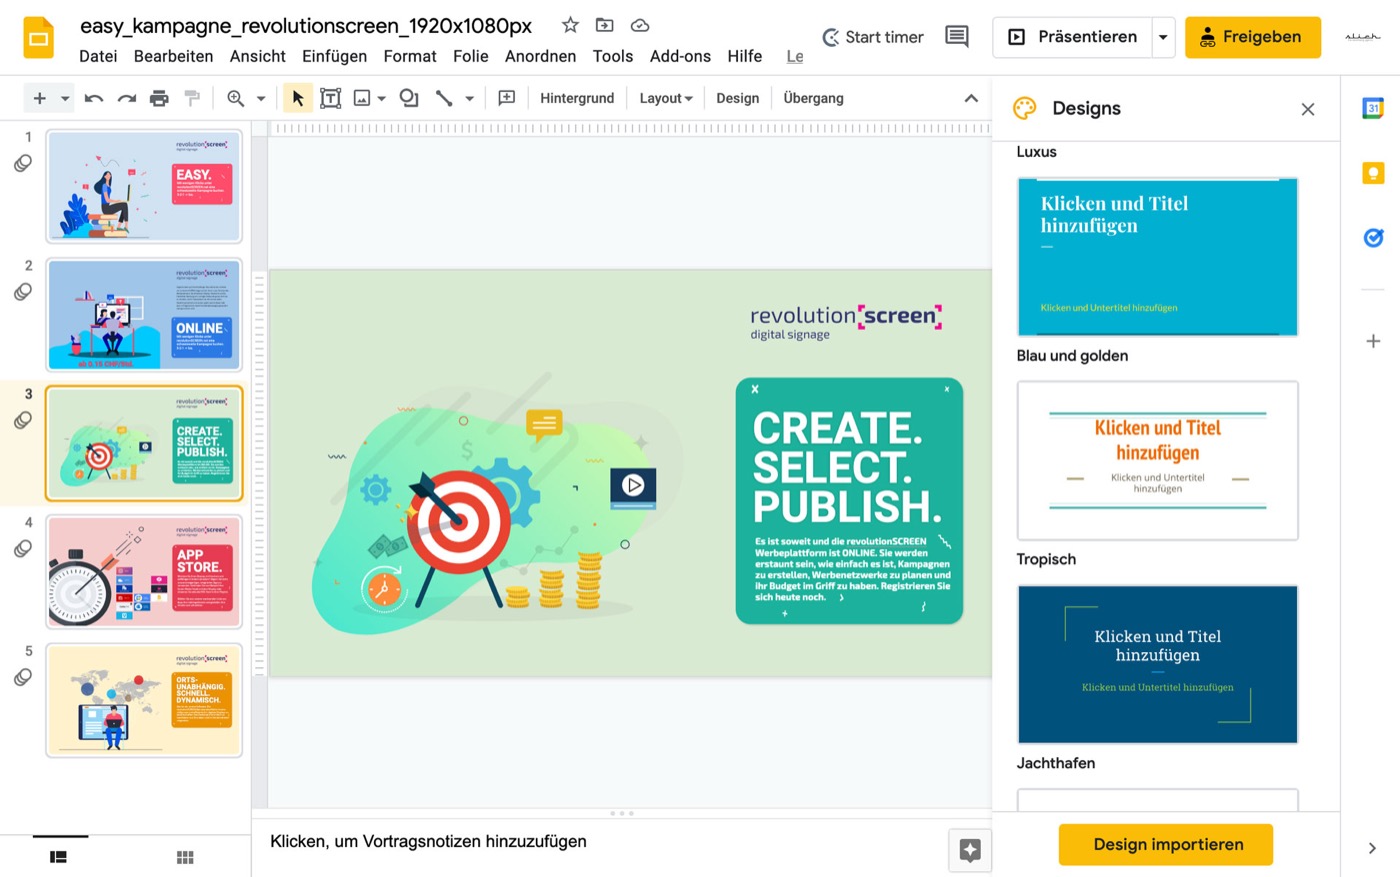Star the presentation title
This screenshot has height=877, width=1400.
(570, 25)
